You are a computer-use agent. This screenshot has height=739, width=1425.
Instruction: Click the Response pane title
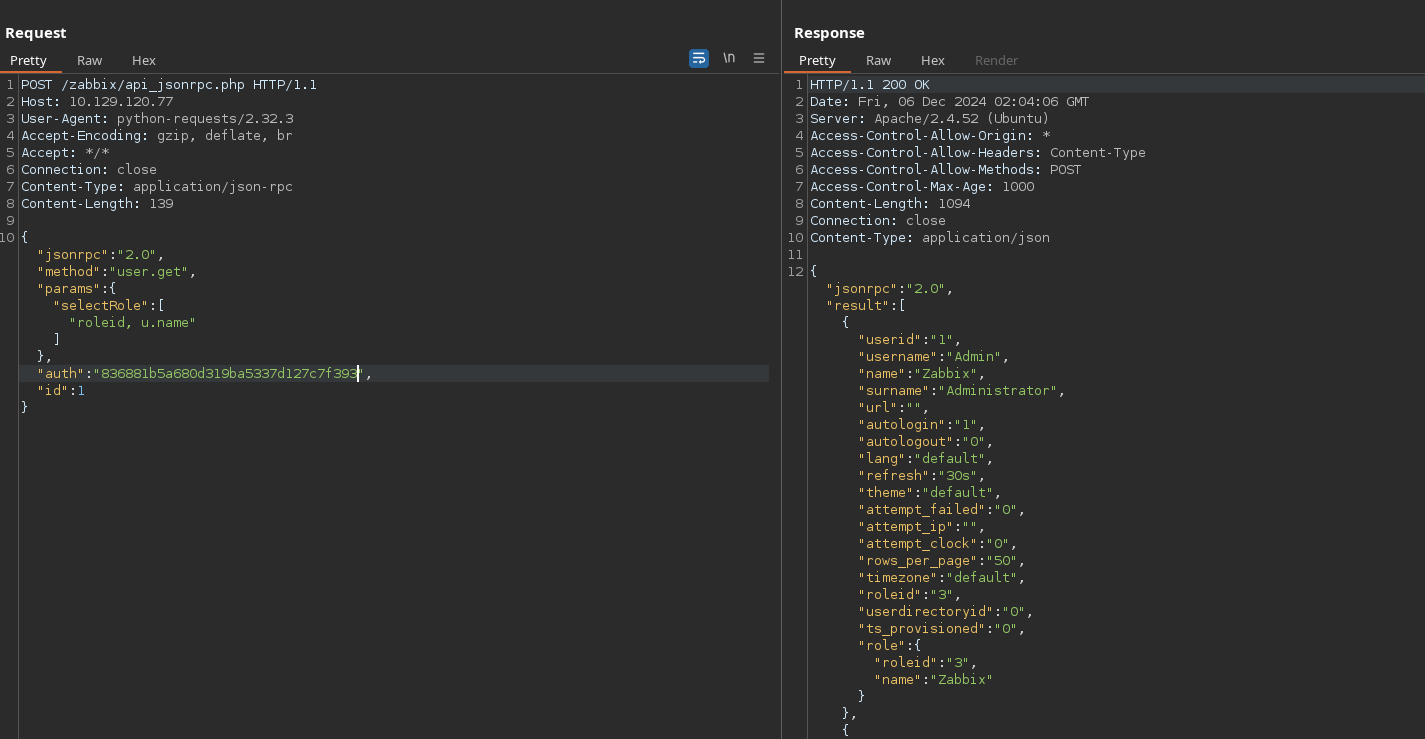tap(829, 33)
